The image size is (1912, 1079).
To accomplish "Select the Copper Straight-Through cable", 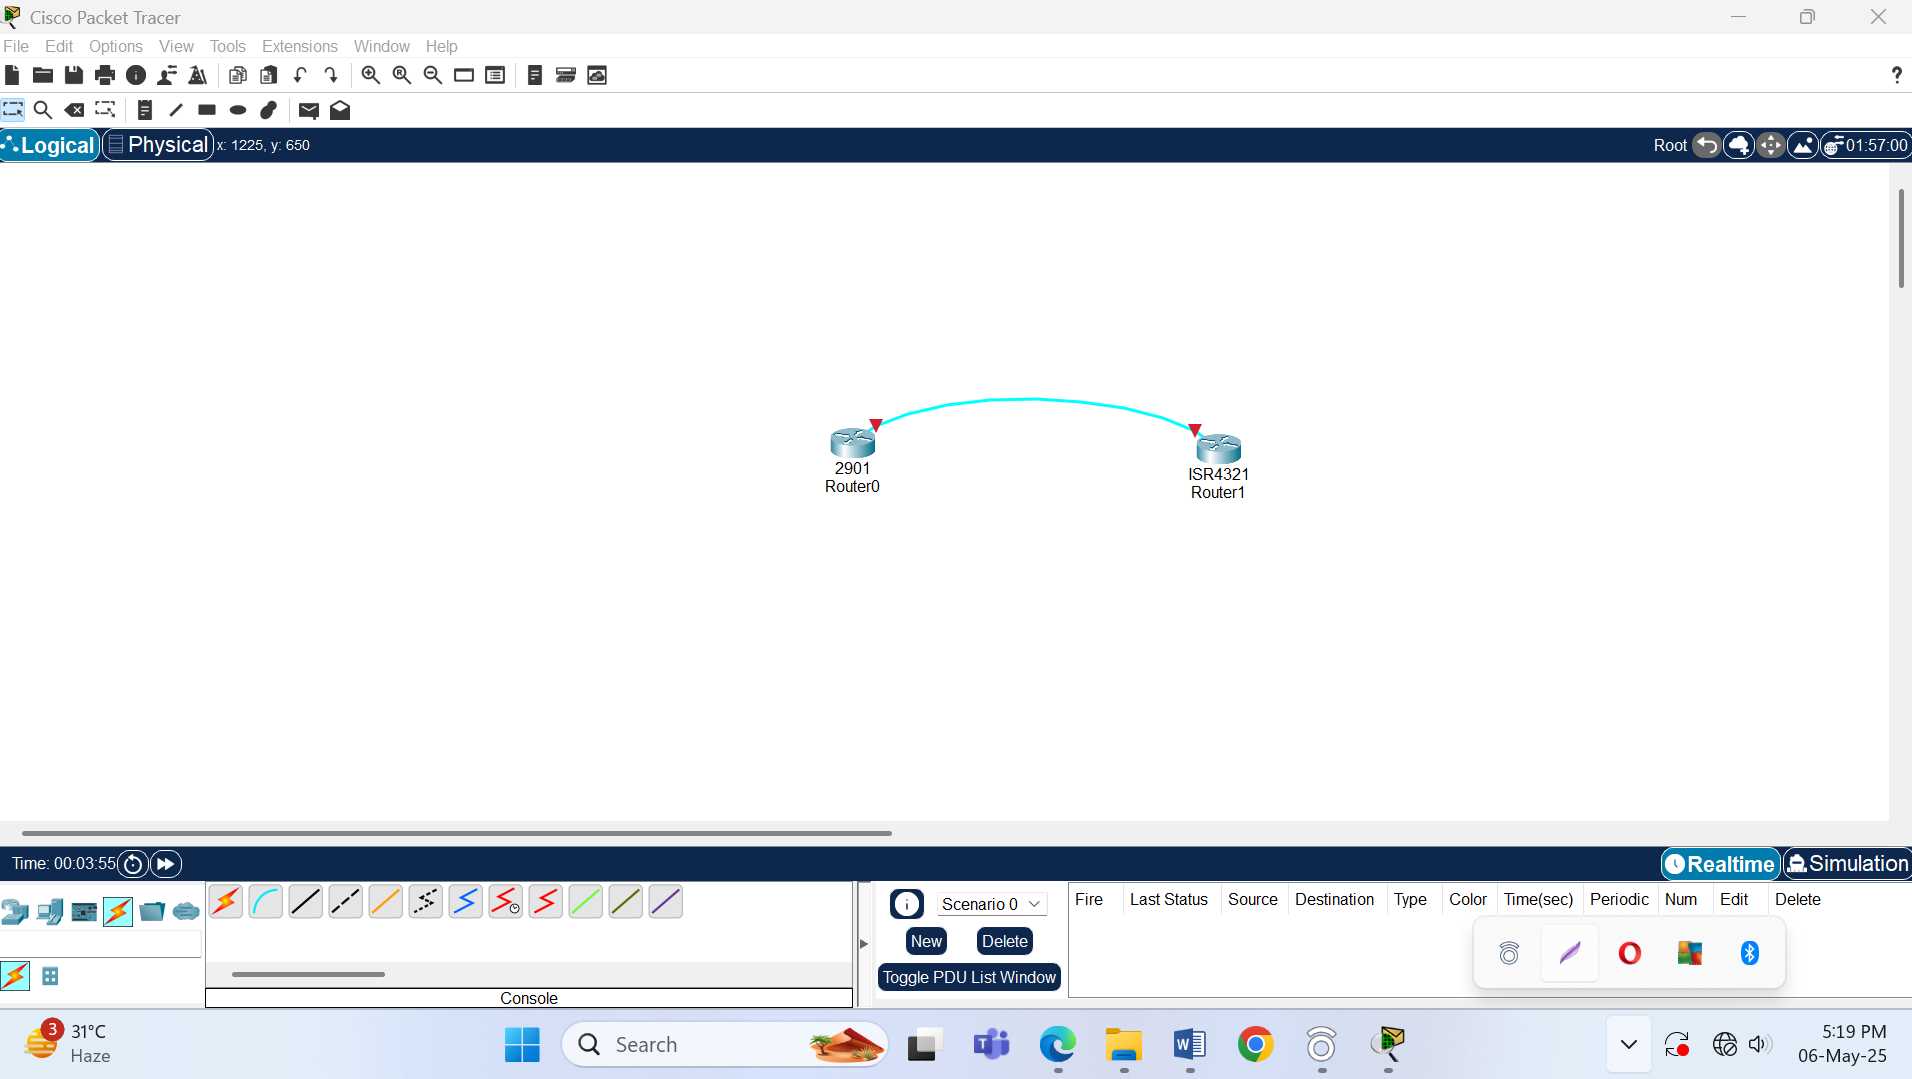I will (x=306, y=902).
